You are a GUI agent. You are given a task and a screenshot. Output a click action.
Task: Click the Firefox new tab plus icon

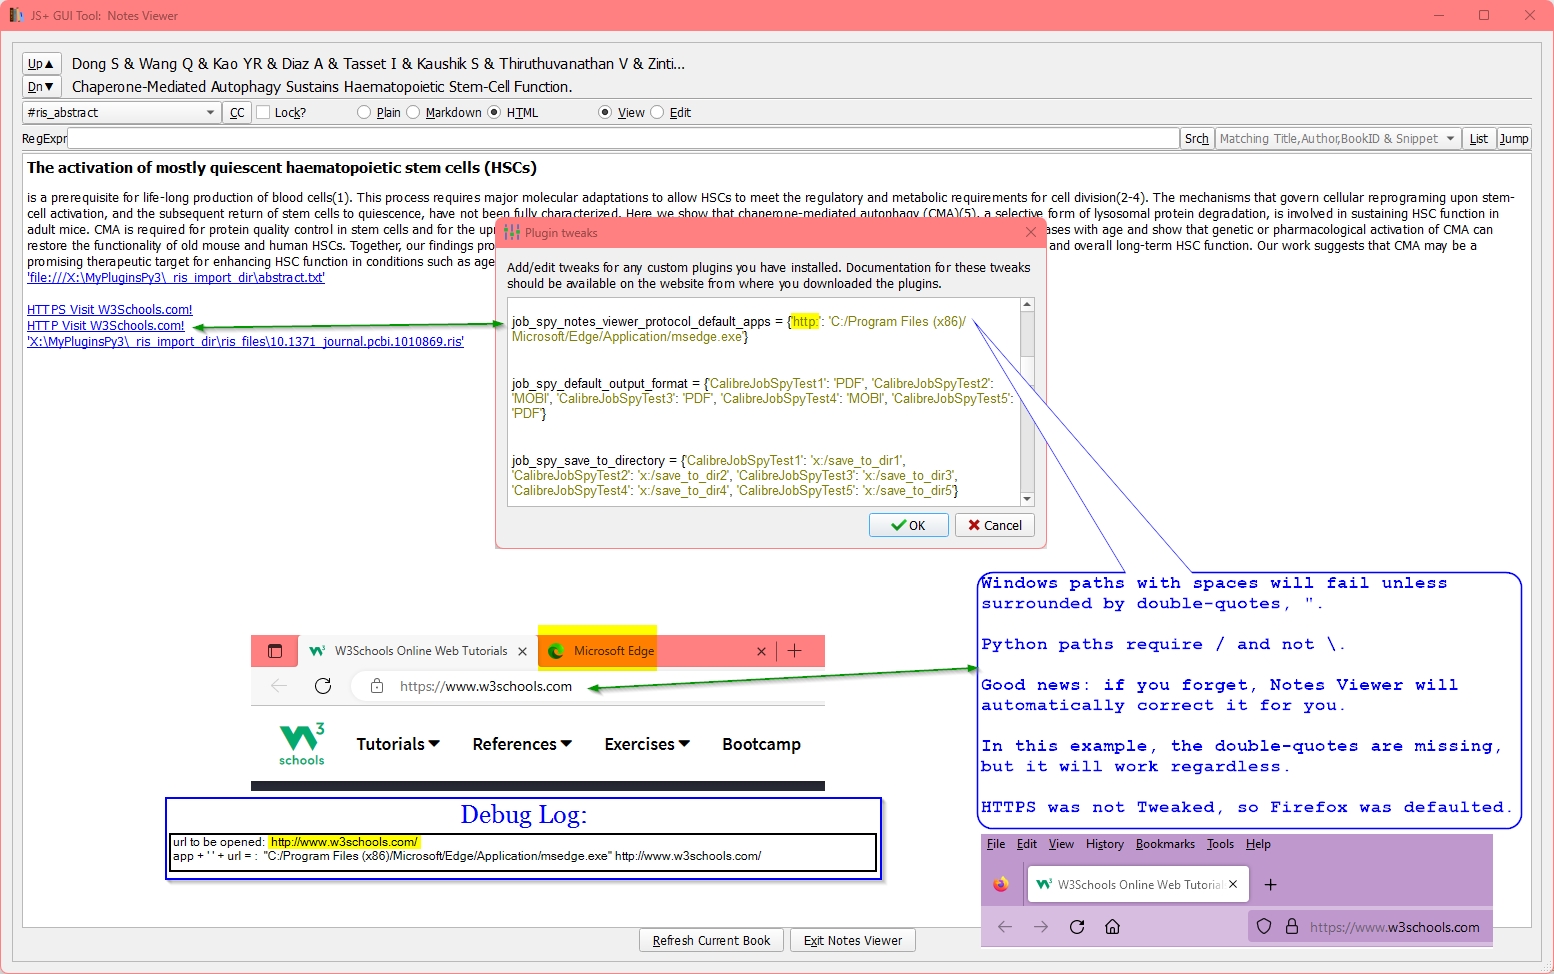click(1271, 884)
